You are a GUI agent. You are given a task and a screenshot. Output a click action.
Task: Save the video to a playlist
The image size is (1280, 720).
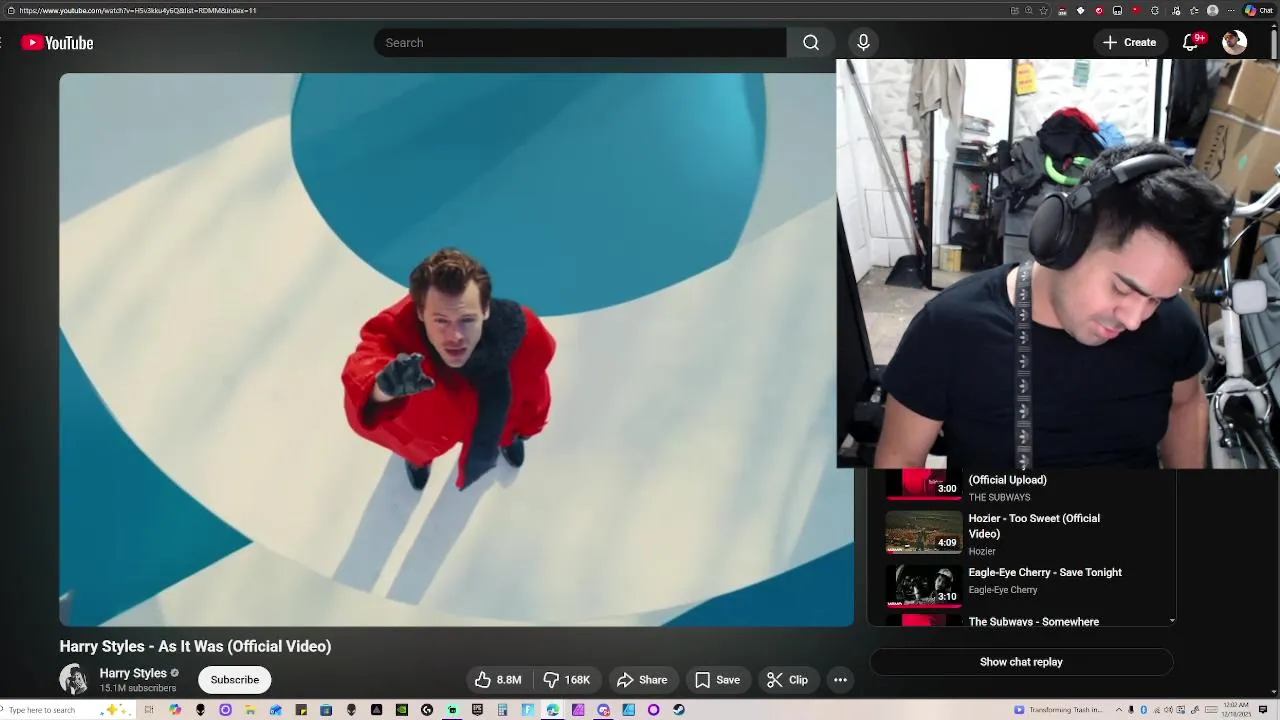[718, 680]
